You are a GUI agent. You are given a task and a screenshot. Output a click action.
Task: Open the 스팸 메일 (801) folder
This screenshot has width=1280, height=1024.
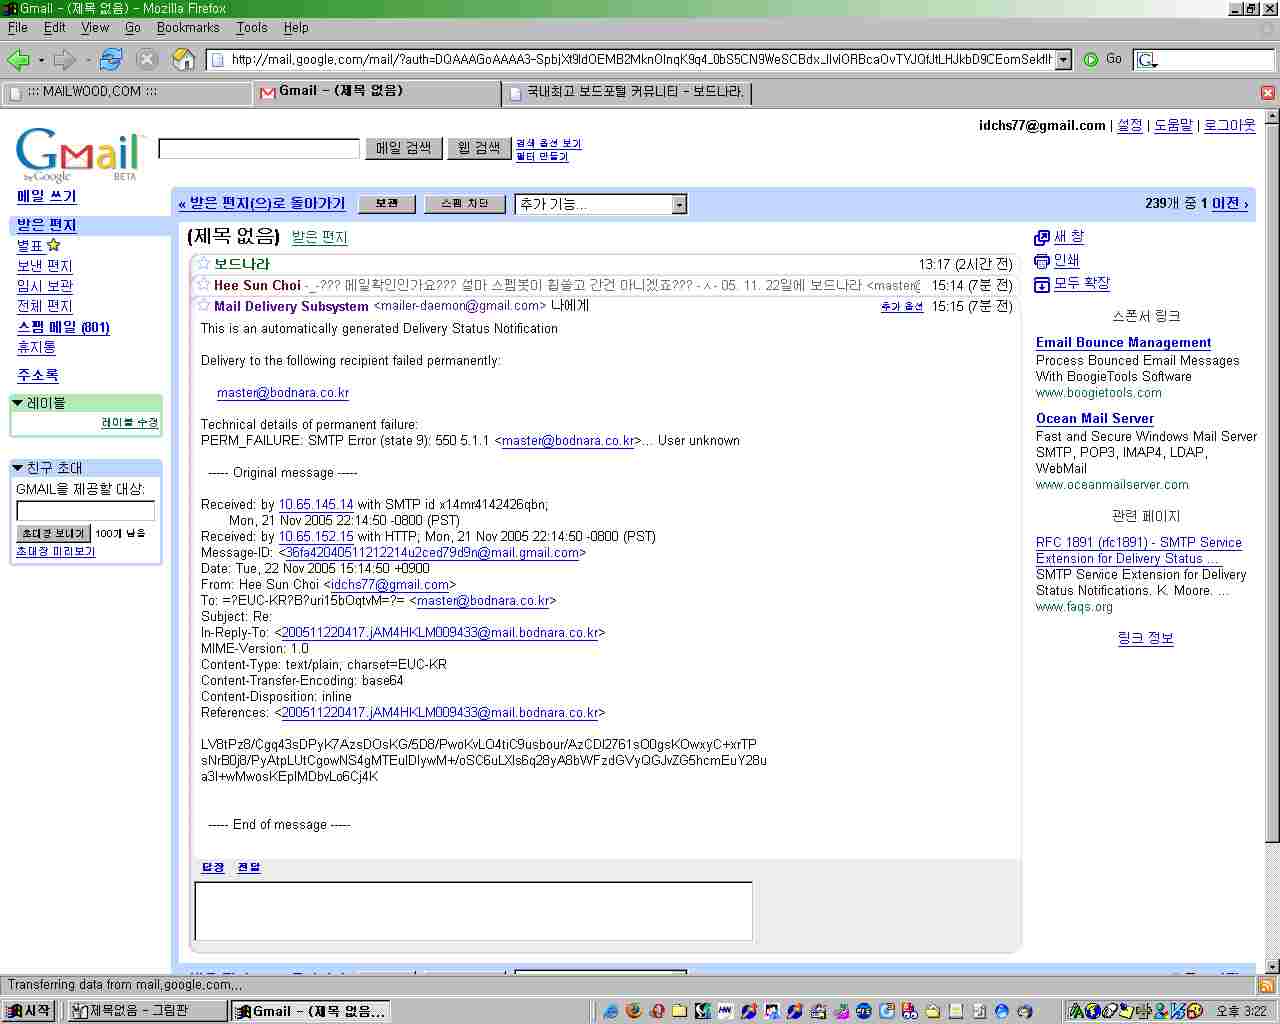click(x=64, y=327)
